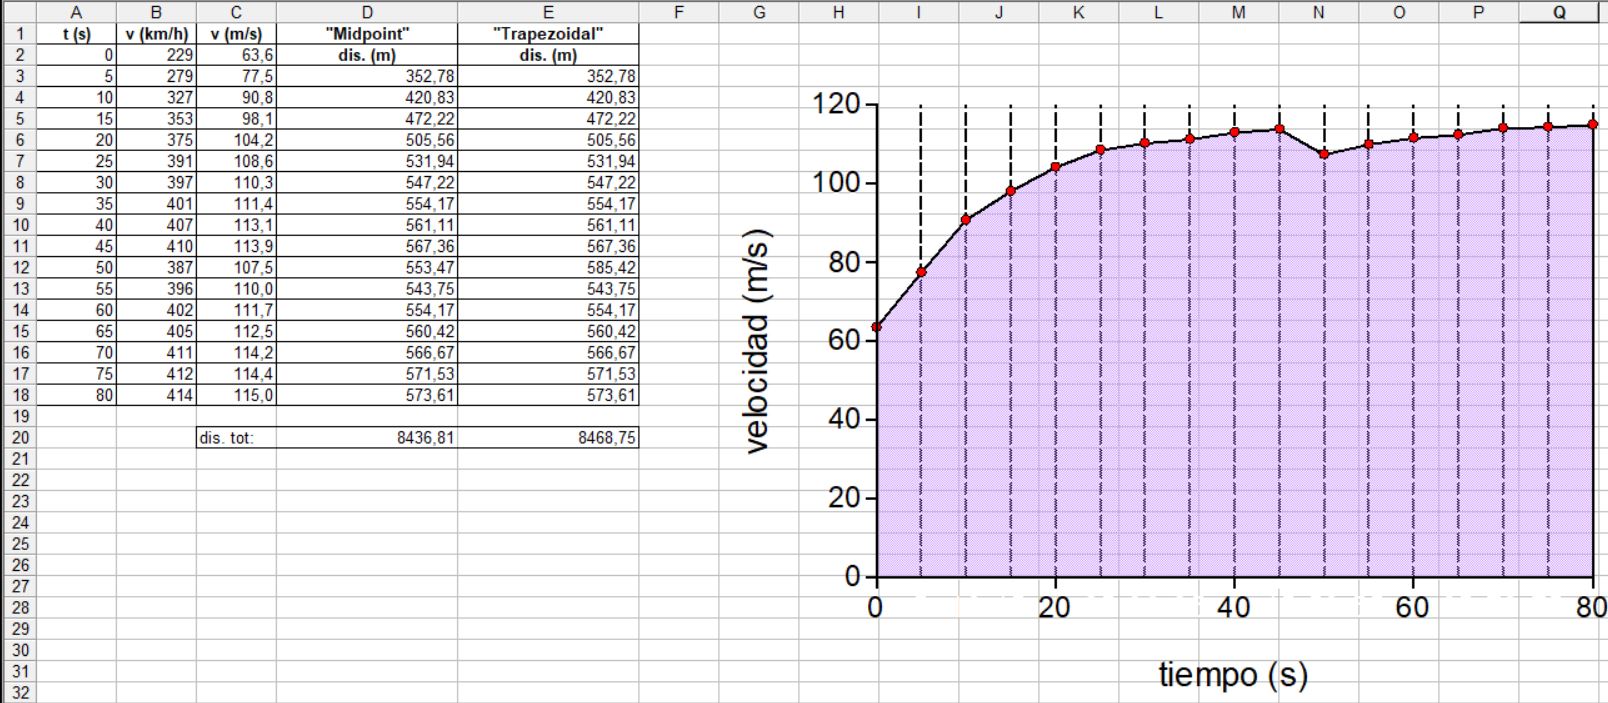Select cell with 375 km/h
This screenshot has height=703, width=1608.
pyautogui.click(x=156, y=140)
